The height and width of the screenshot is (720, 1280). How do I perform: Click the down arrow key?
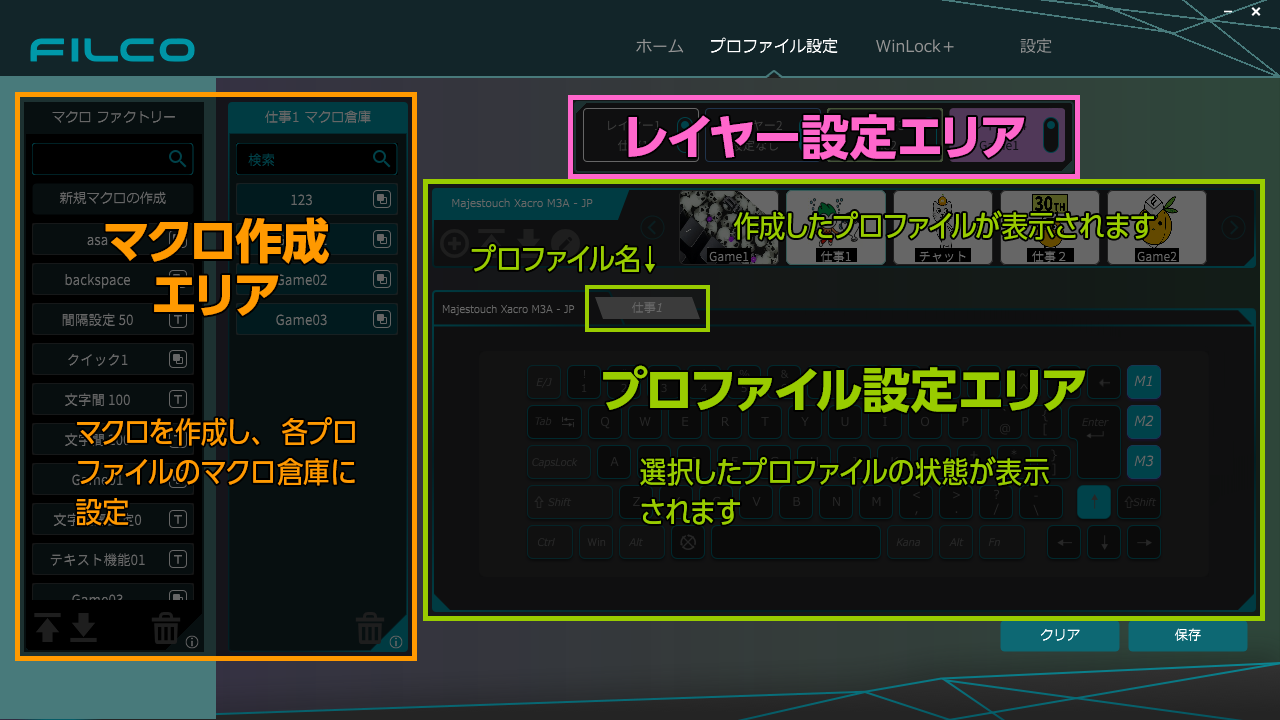[1104, 542]
